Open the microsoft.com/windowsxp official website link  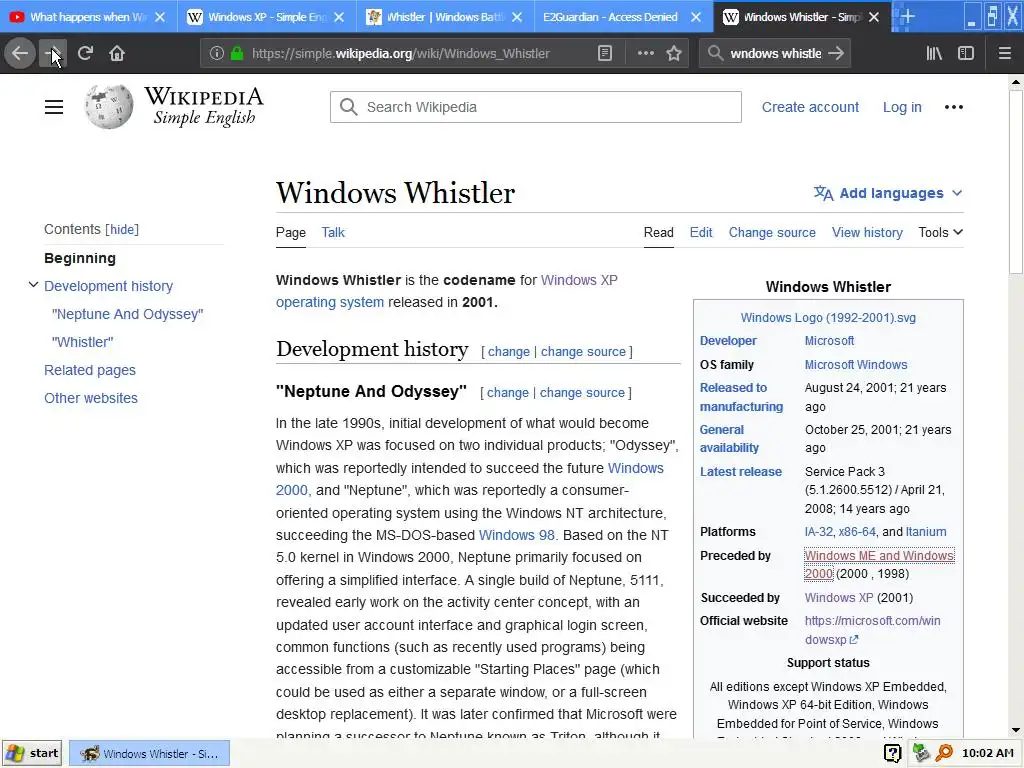click(872, 630)
